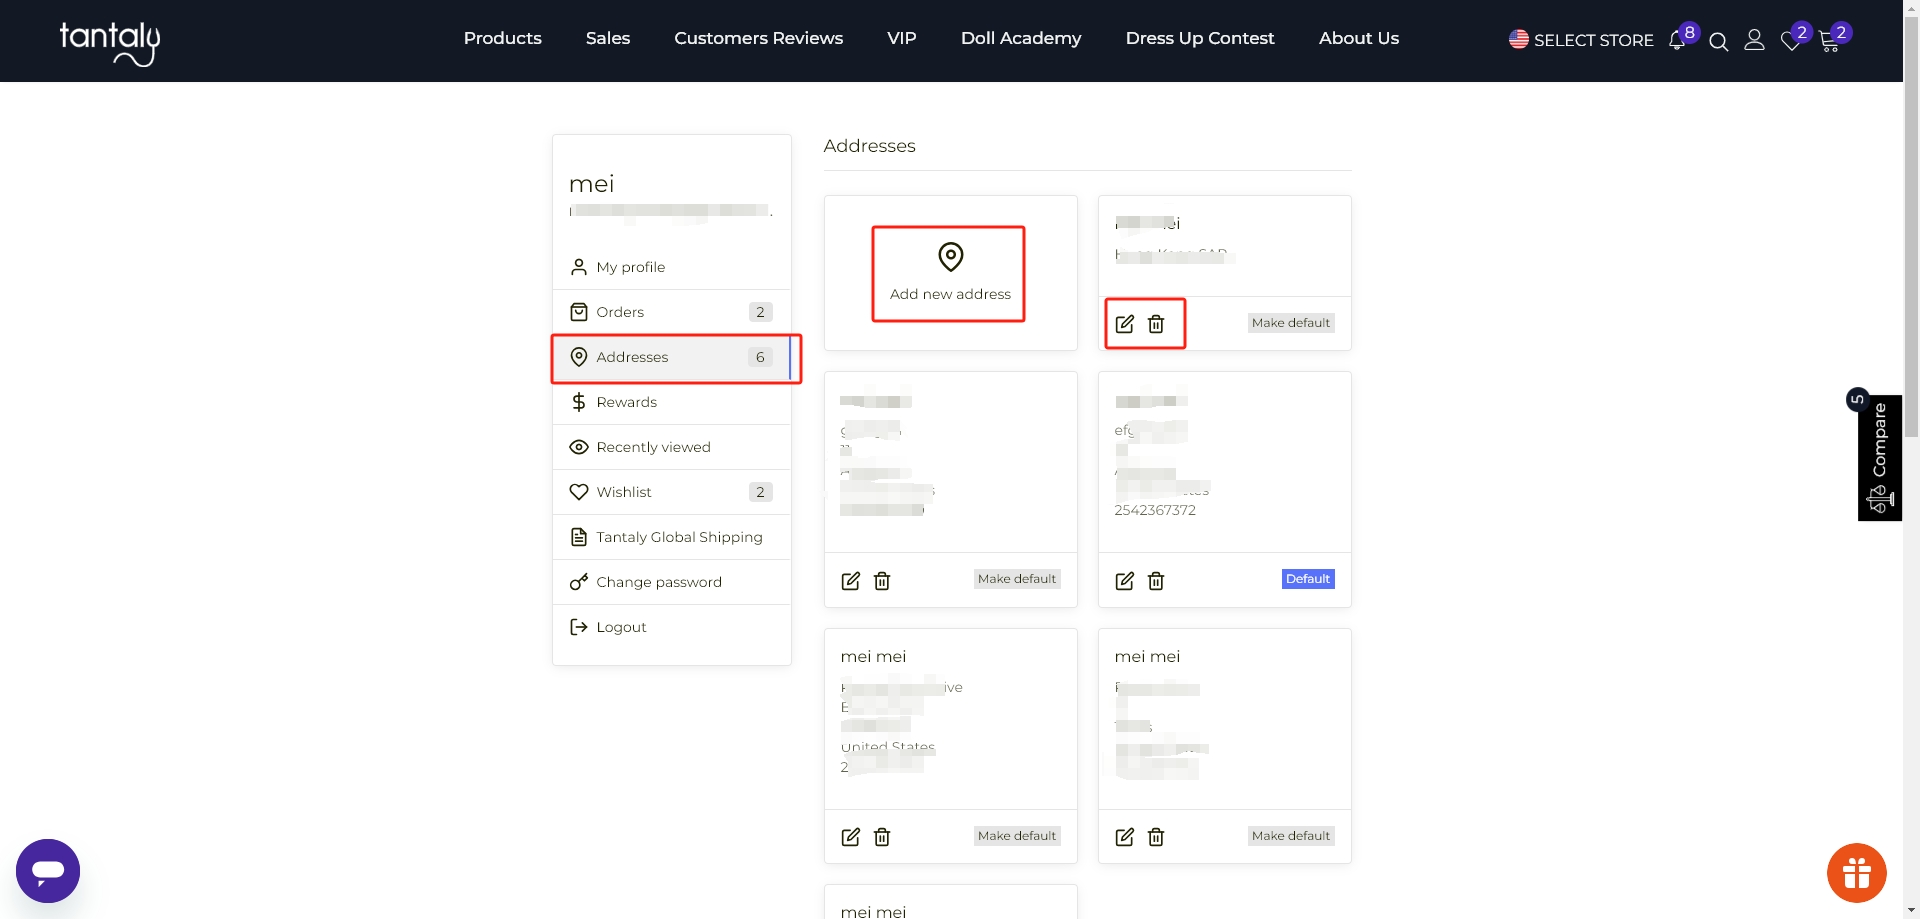
Task: Click the Addresses page heading
Action: pyautogui.click(x=869, y=146)
